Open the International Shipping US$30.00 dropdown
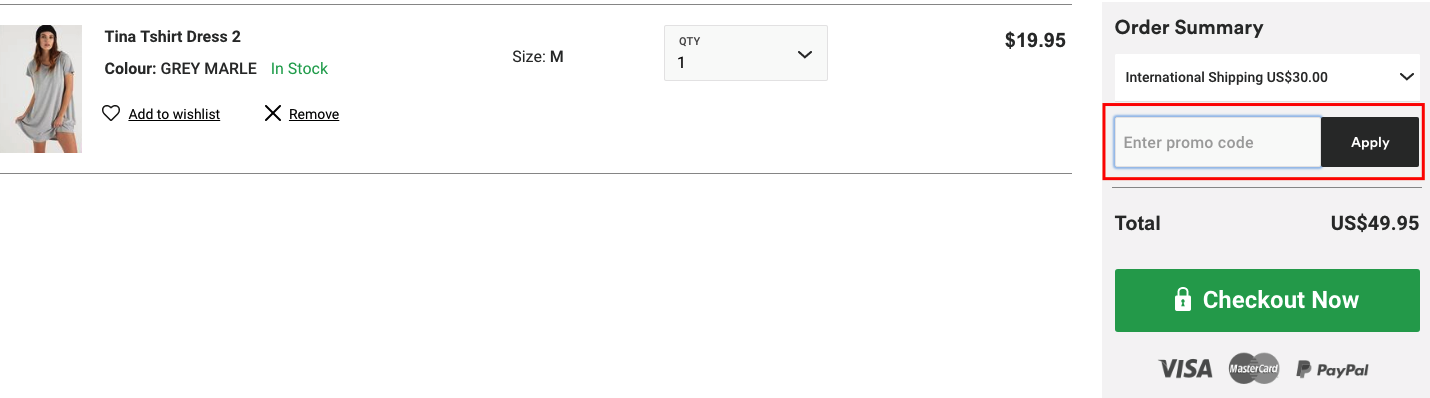The width and height of the screenshot is (1430, 398). pos(1267,77)
